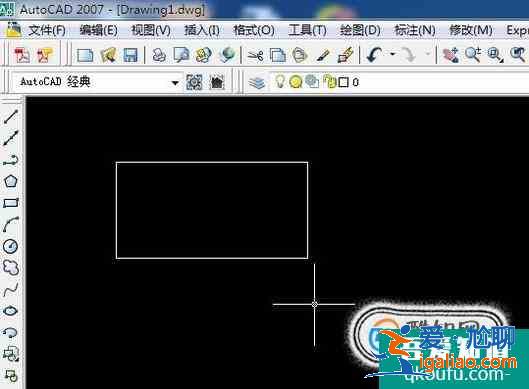Open the 格式(O) menu

(x=254, y=31)
